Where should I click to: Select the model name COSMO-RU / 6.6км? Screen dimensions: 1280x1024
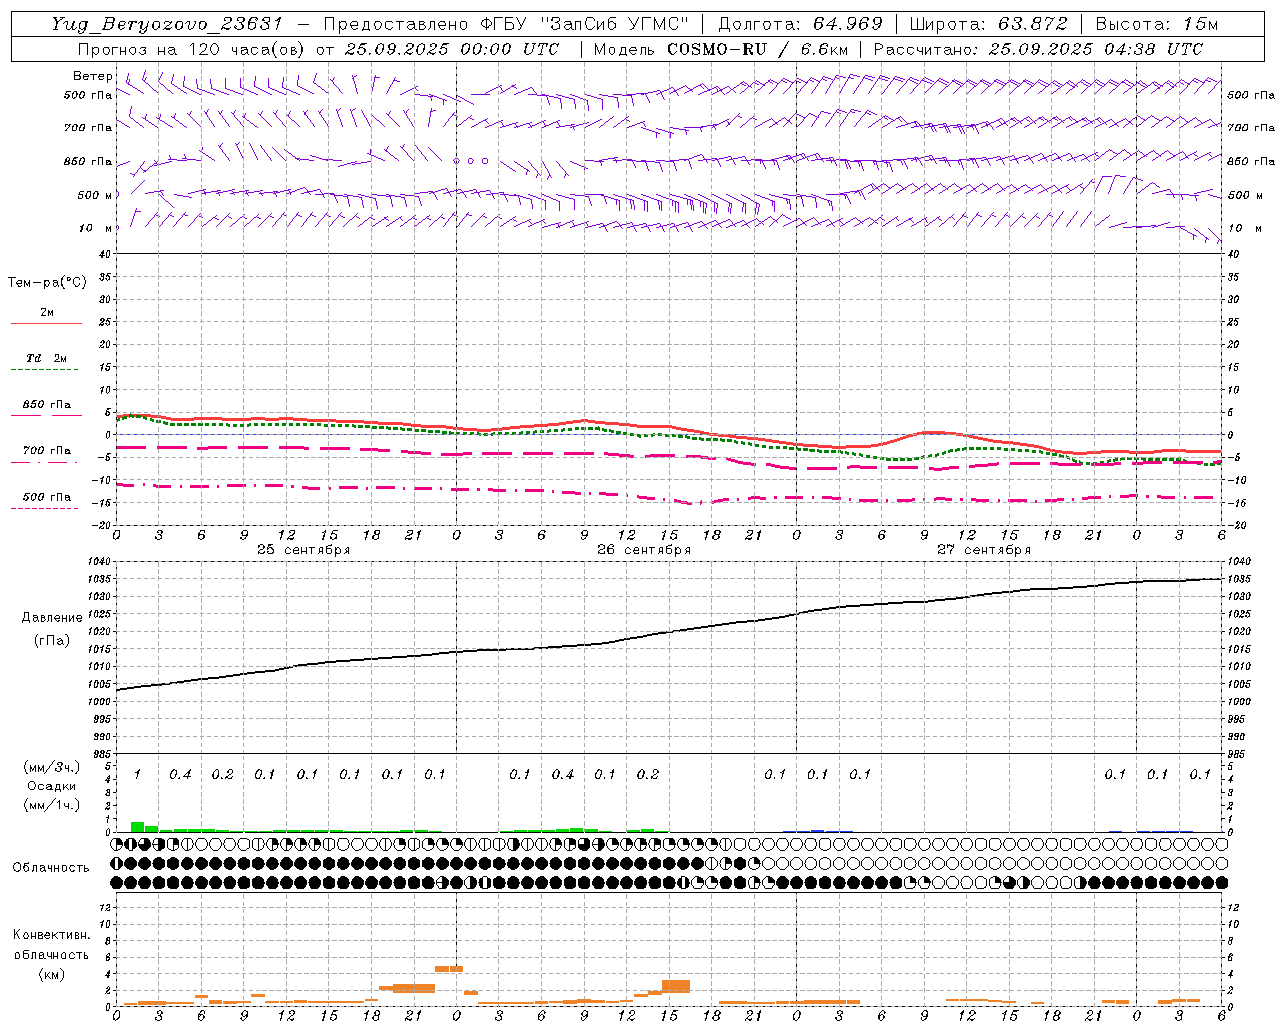[x=757, y=49]
